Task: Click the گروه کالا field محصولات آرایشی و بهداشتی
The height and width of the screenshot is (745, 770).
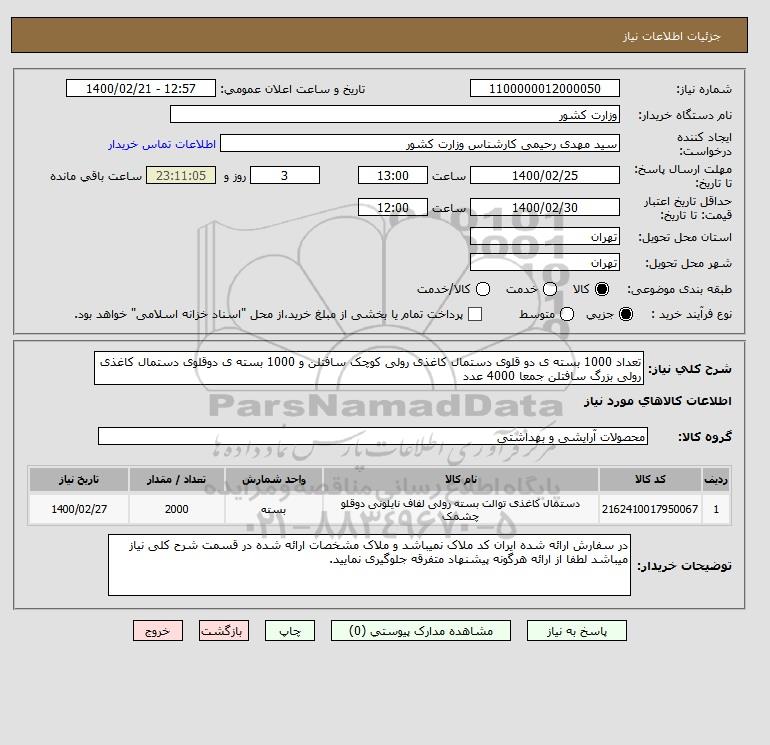Action: (373, 437)
